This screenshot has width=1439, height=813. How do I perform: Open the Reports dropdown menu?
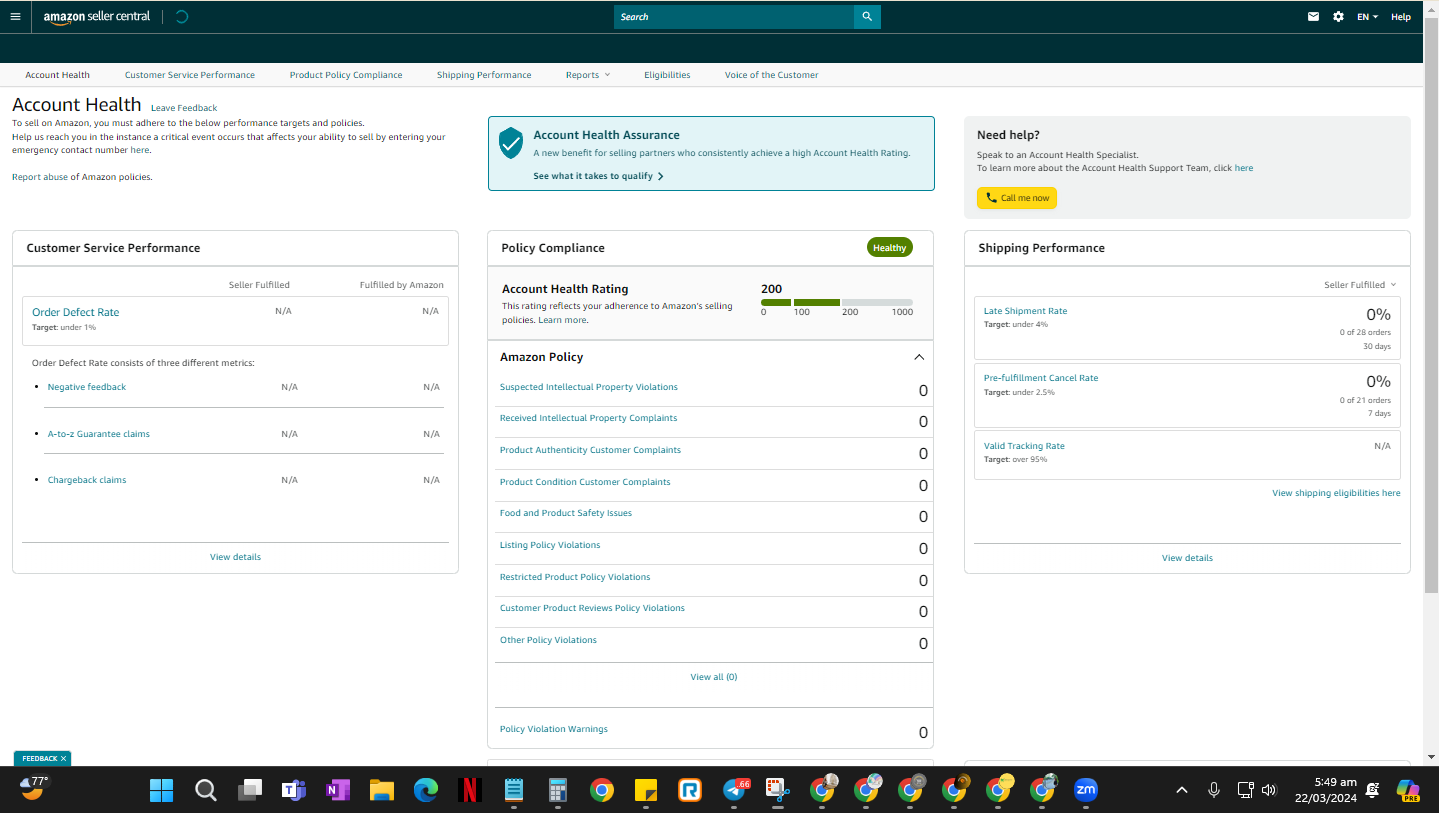pyautogui.click(x=587, y=75)
